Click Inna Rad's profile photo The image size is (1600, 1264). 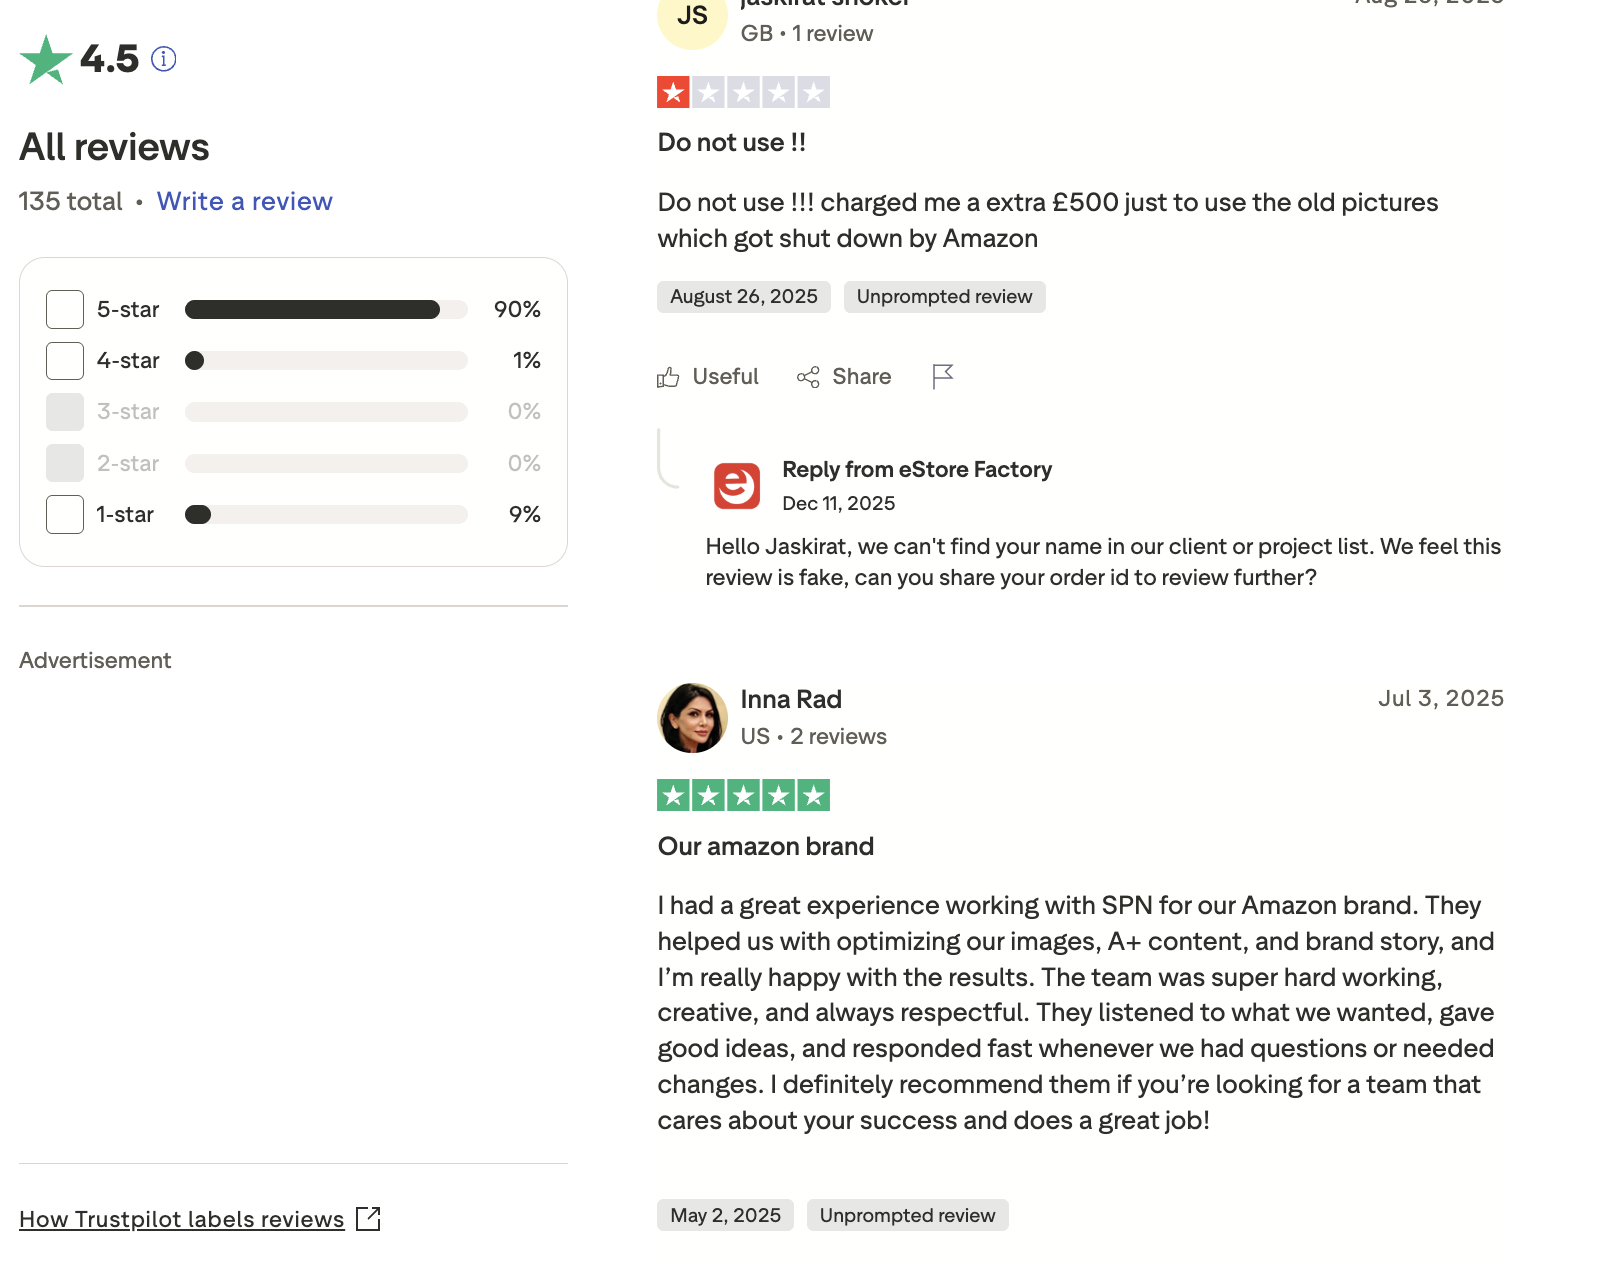click(x=692, y=718)
